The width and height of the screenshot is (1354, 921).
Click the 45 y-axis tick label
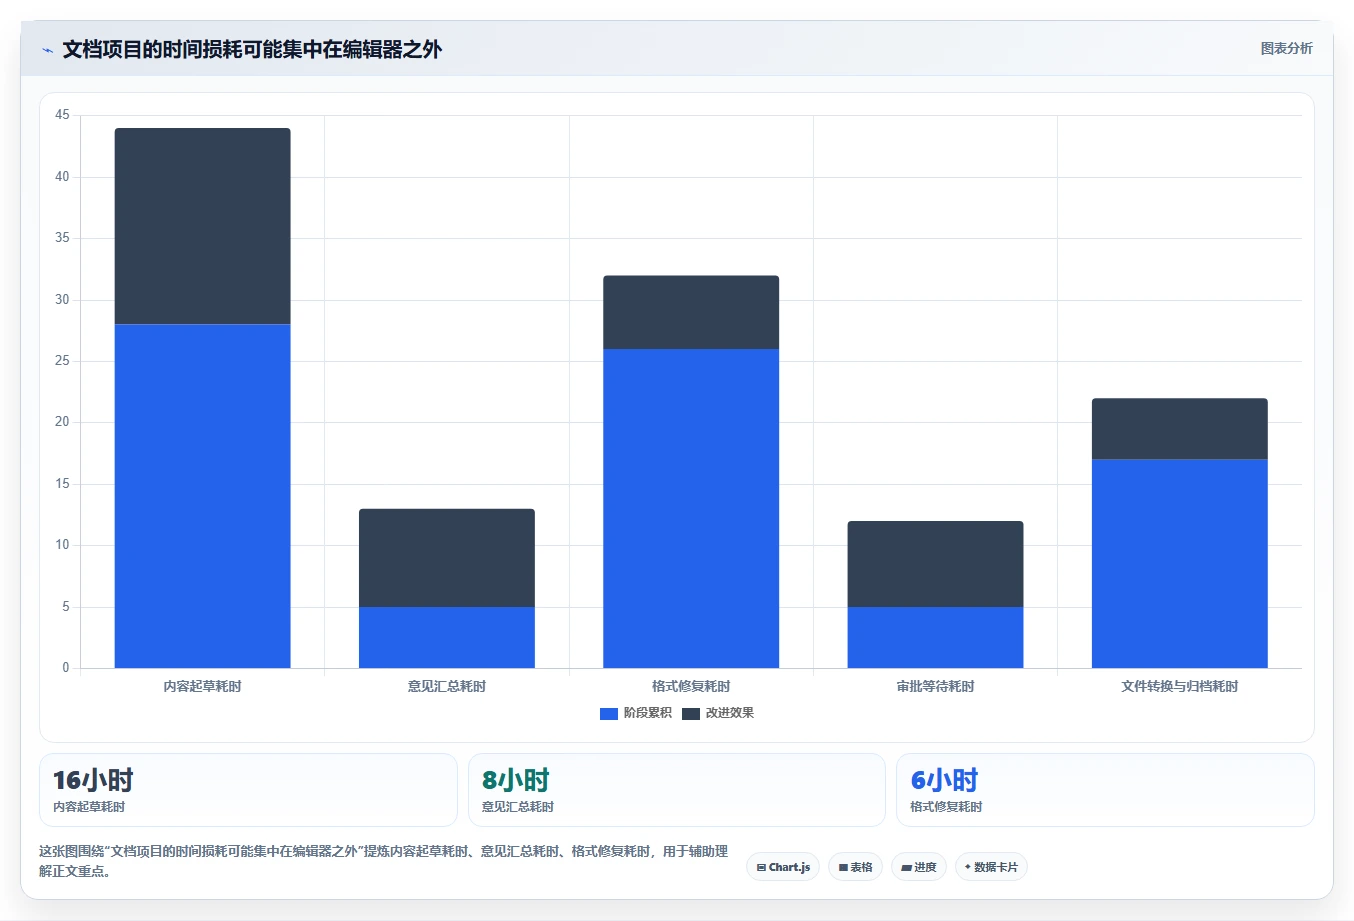click(x=63, y=115)
